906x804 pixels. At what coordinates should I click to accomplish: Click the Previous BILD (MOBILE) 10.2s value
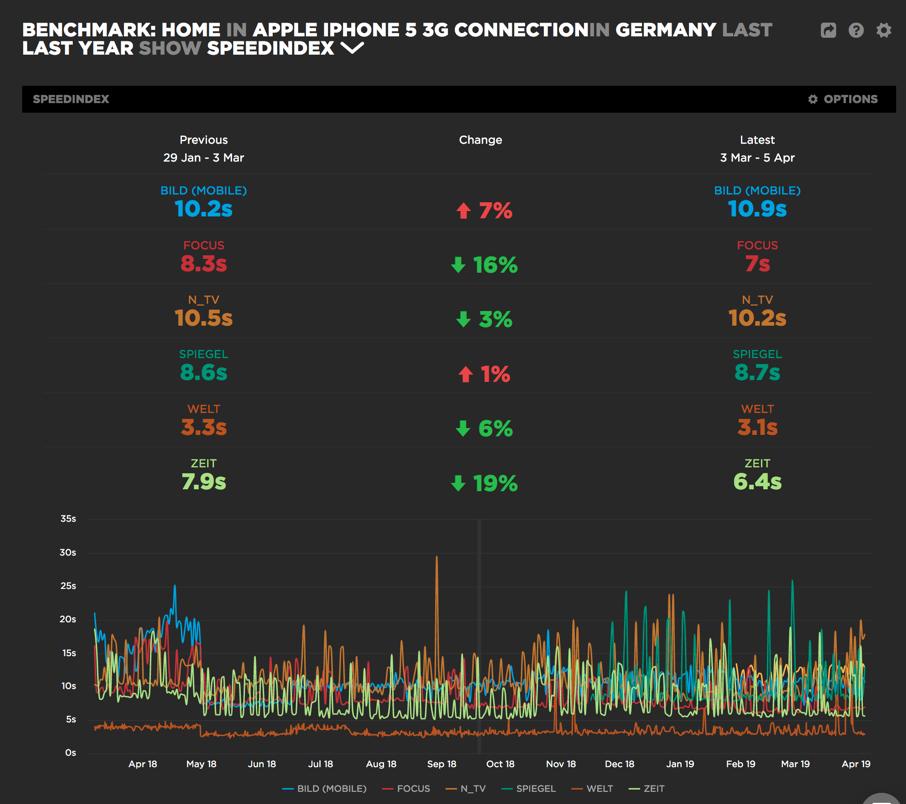(203, 209)
